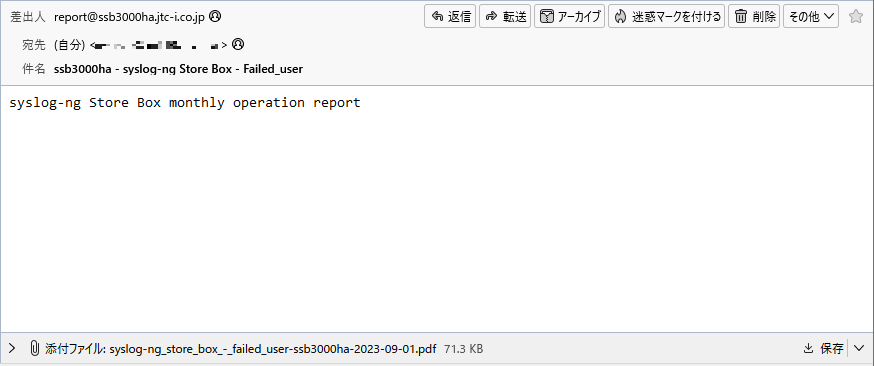
Task: Click the flame icon for junk marking
Action: [620, 17]
